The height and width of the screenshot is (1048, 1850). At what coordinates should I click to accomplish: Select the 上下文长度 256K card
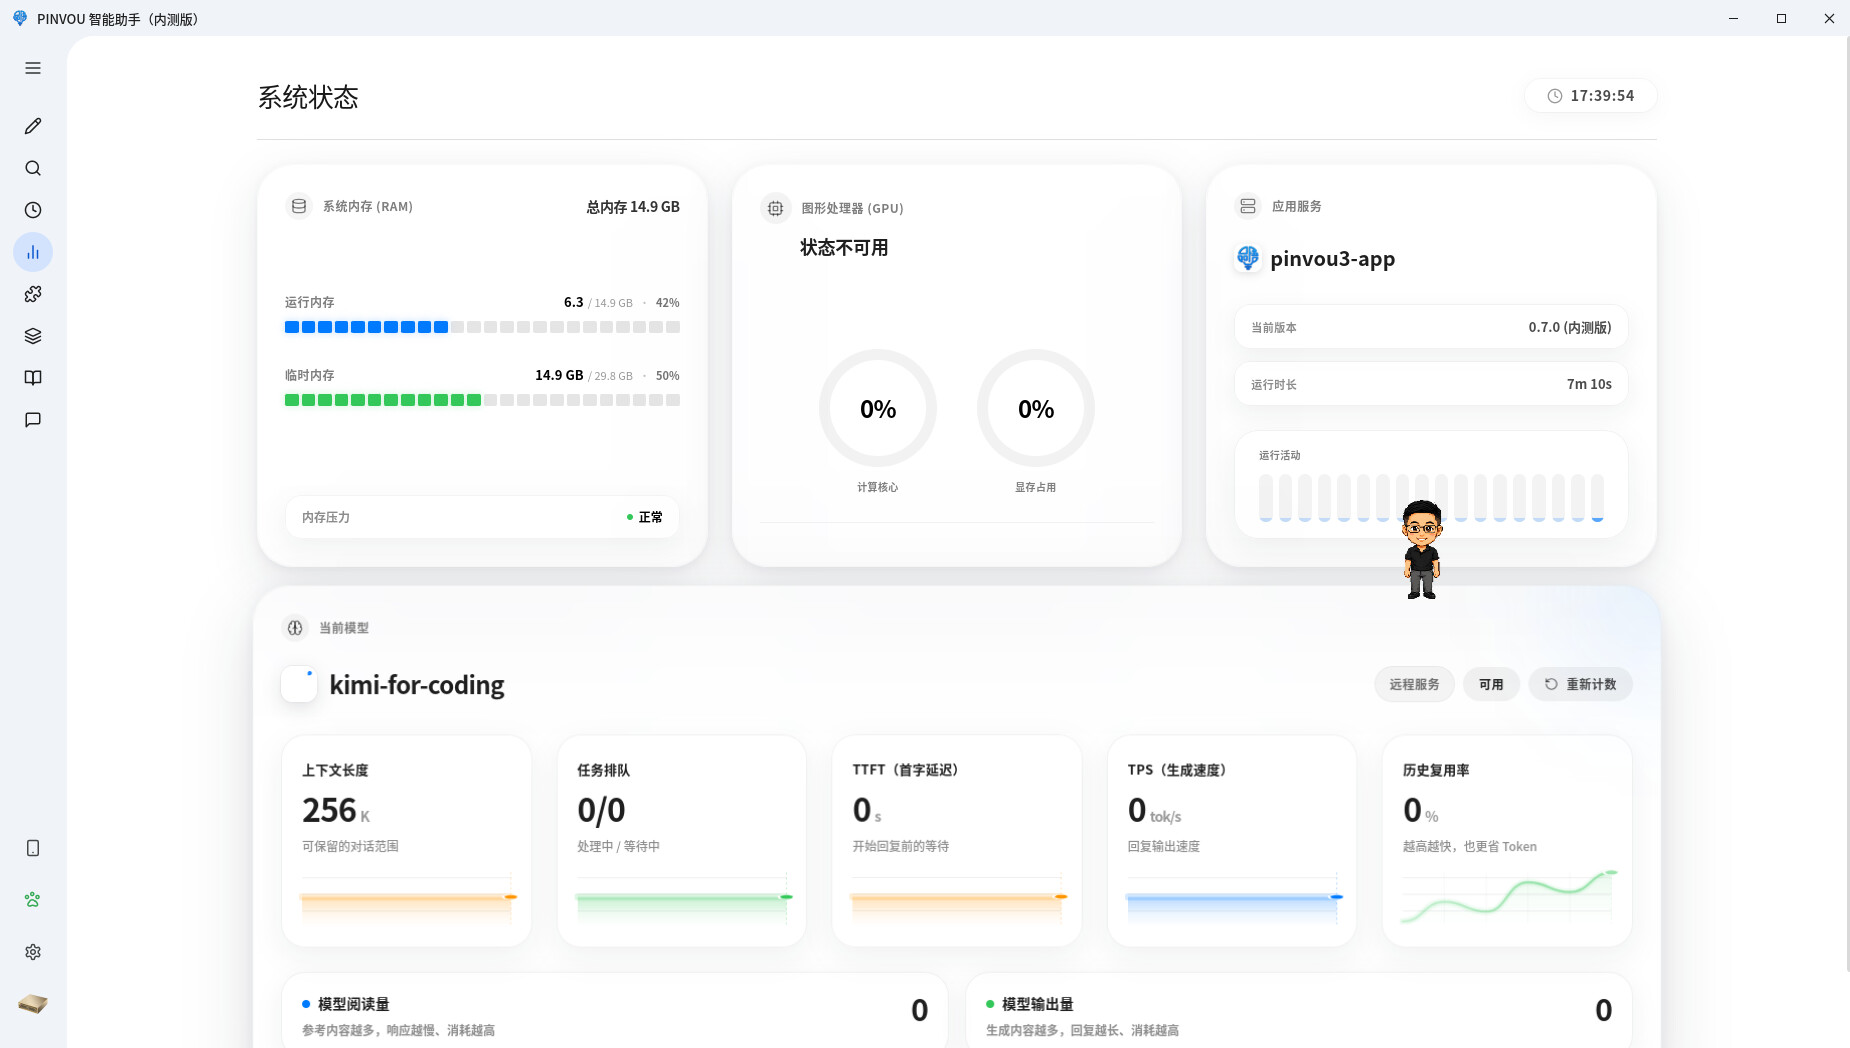[406, 841]
